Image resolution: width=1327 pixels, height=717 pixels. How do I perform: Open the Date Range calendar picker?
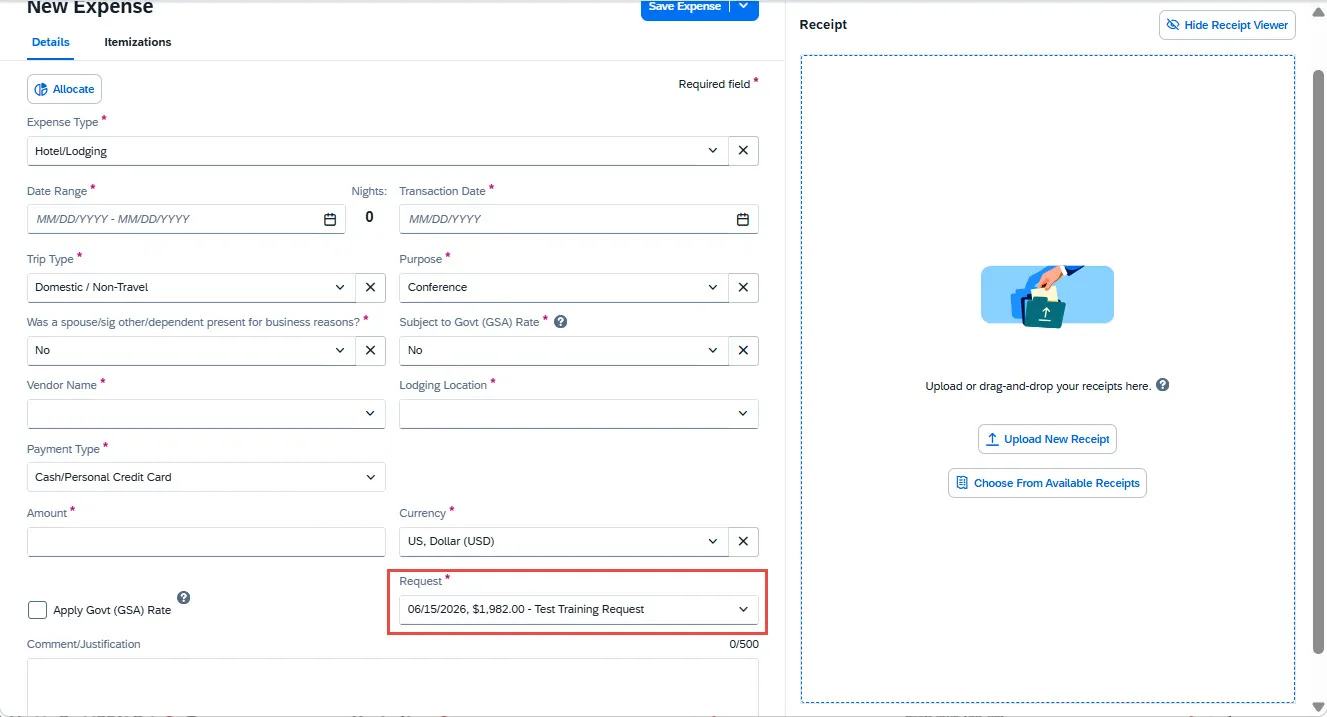coord(330,219)
